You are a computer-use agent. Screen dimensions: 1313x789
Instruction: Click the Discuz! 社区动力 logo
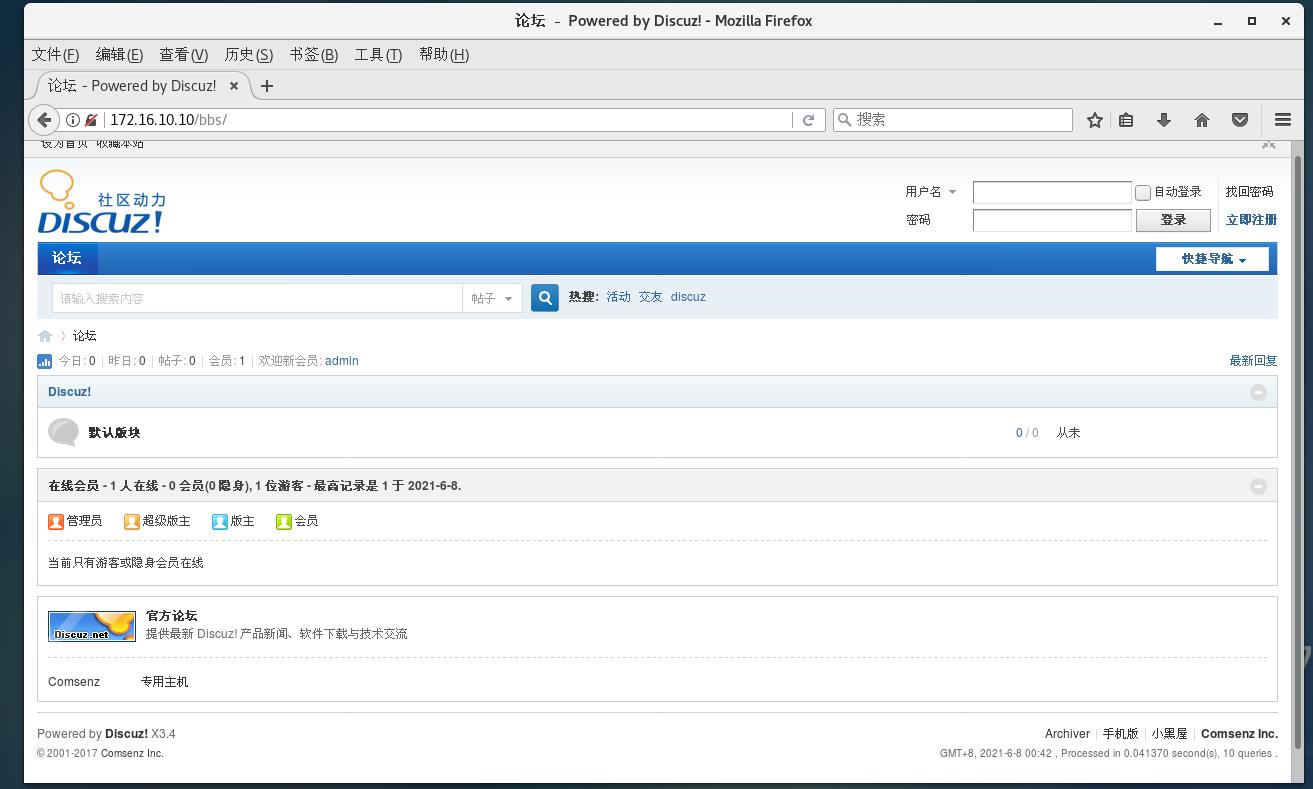coord(101,202)
